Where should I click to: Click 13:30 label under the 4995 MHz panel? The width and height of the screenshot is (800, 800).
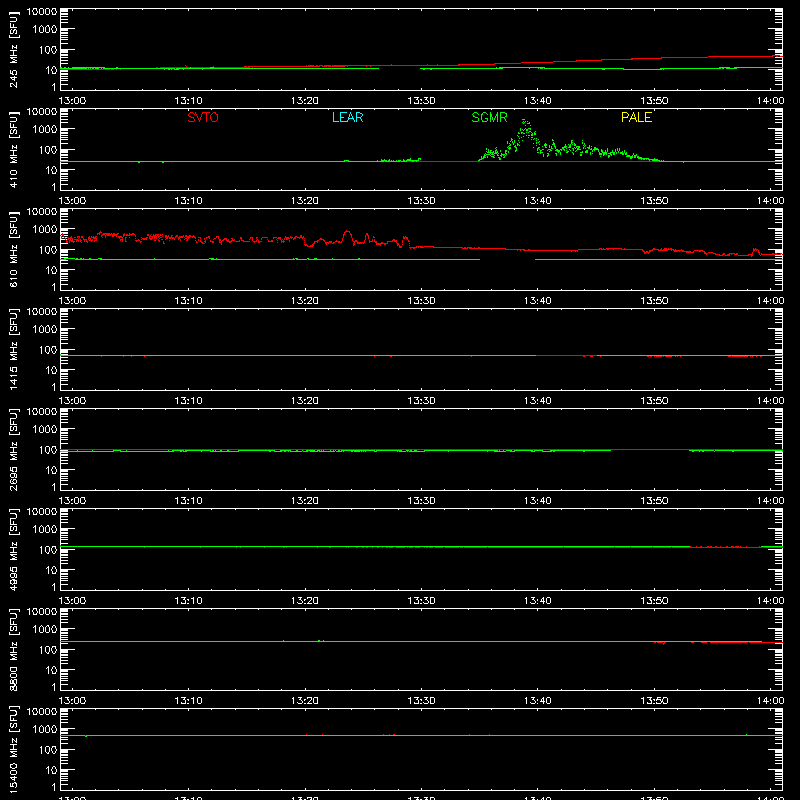pos(421,601)
